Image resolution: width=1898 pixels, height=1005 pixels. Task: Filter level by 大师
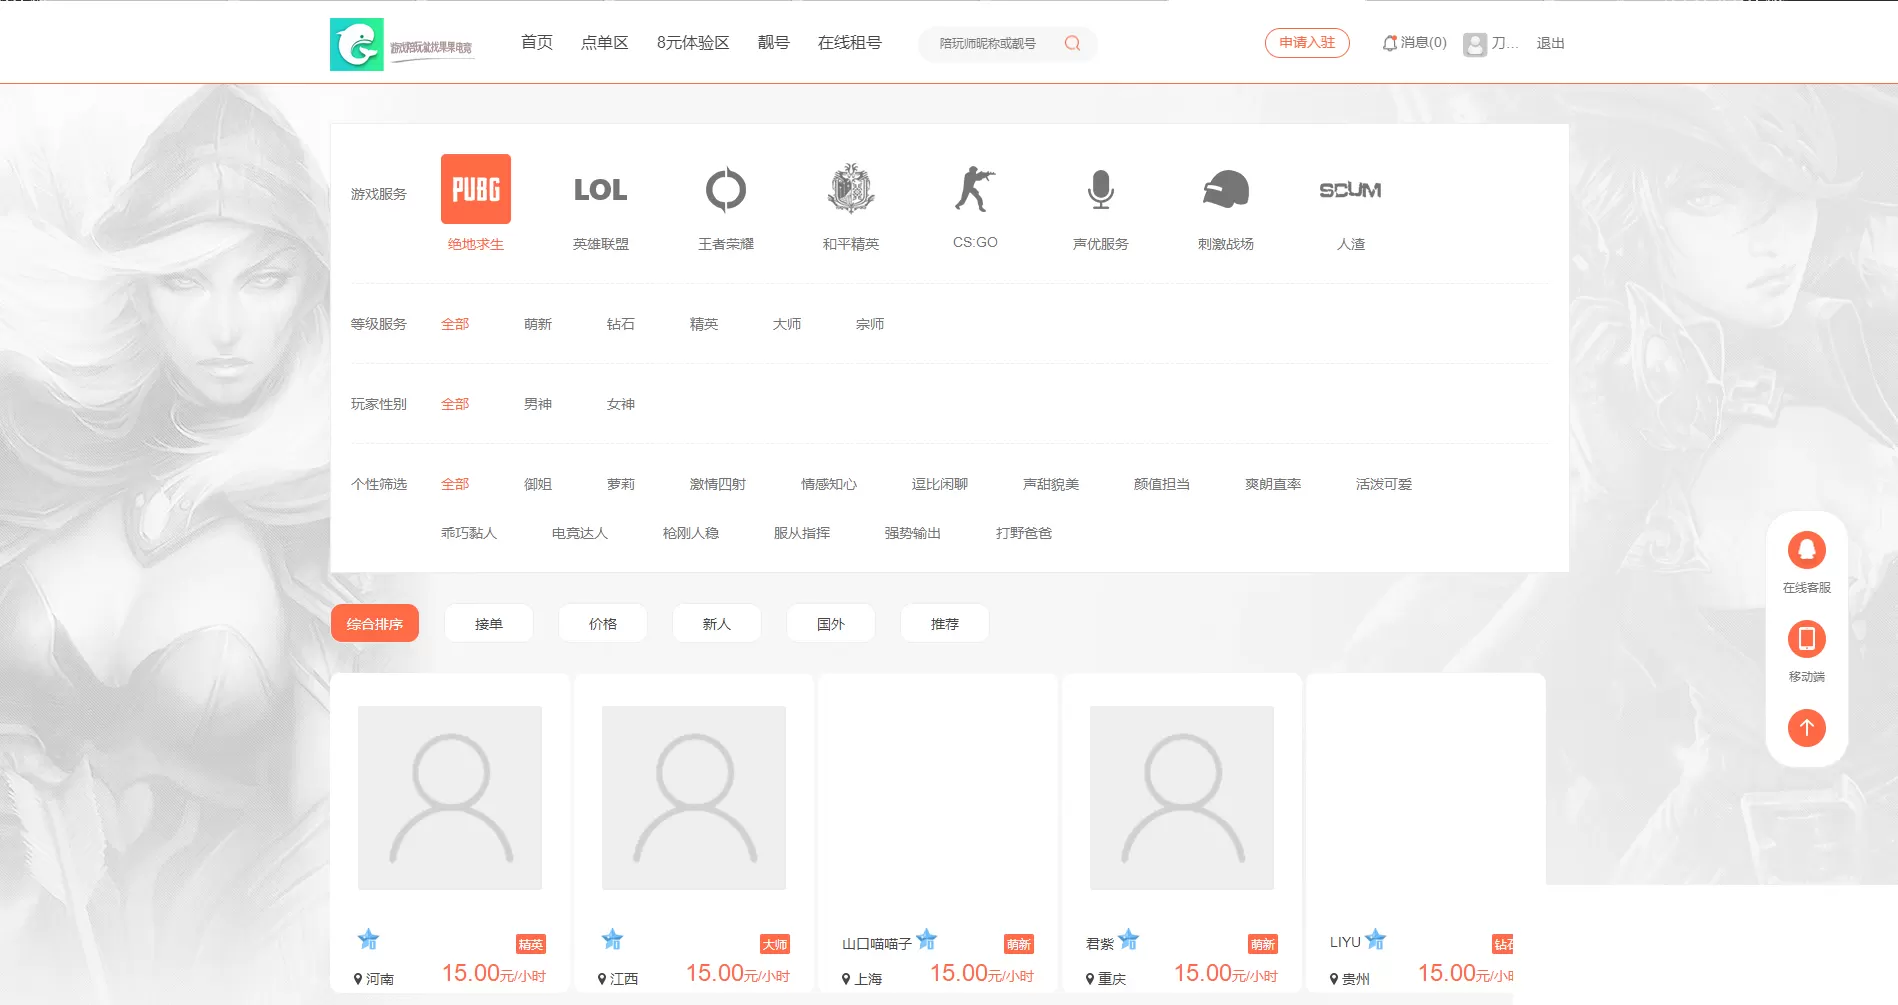coord(787,324)
